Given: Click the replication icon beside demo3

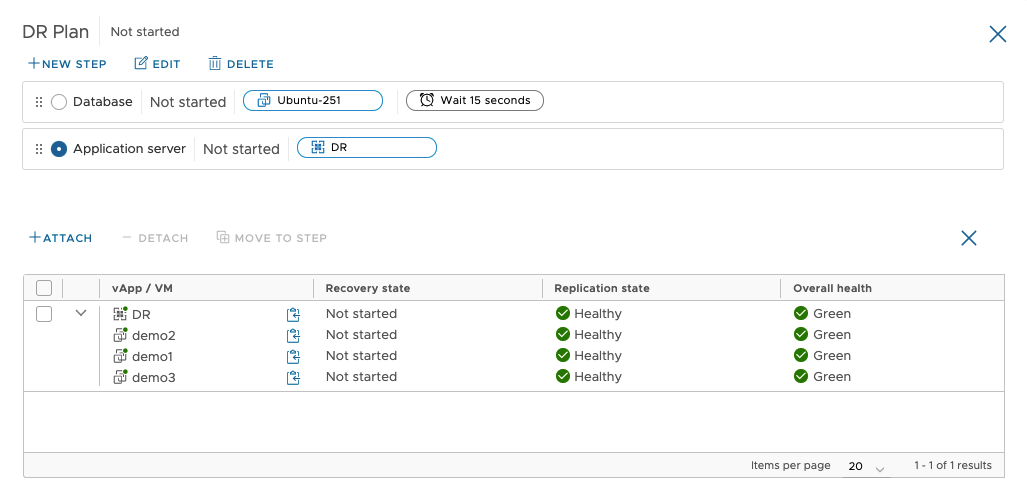Looking at the screenshot, I should [293, 377].
